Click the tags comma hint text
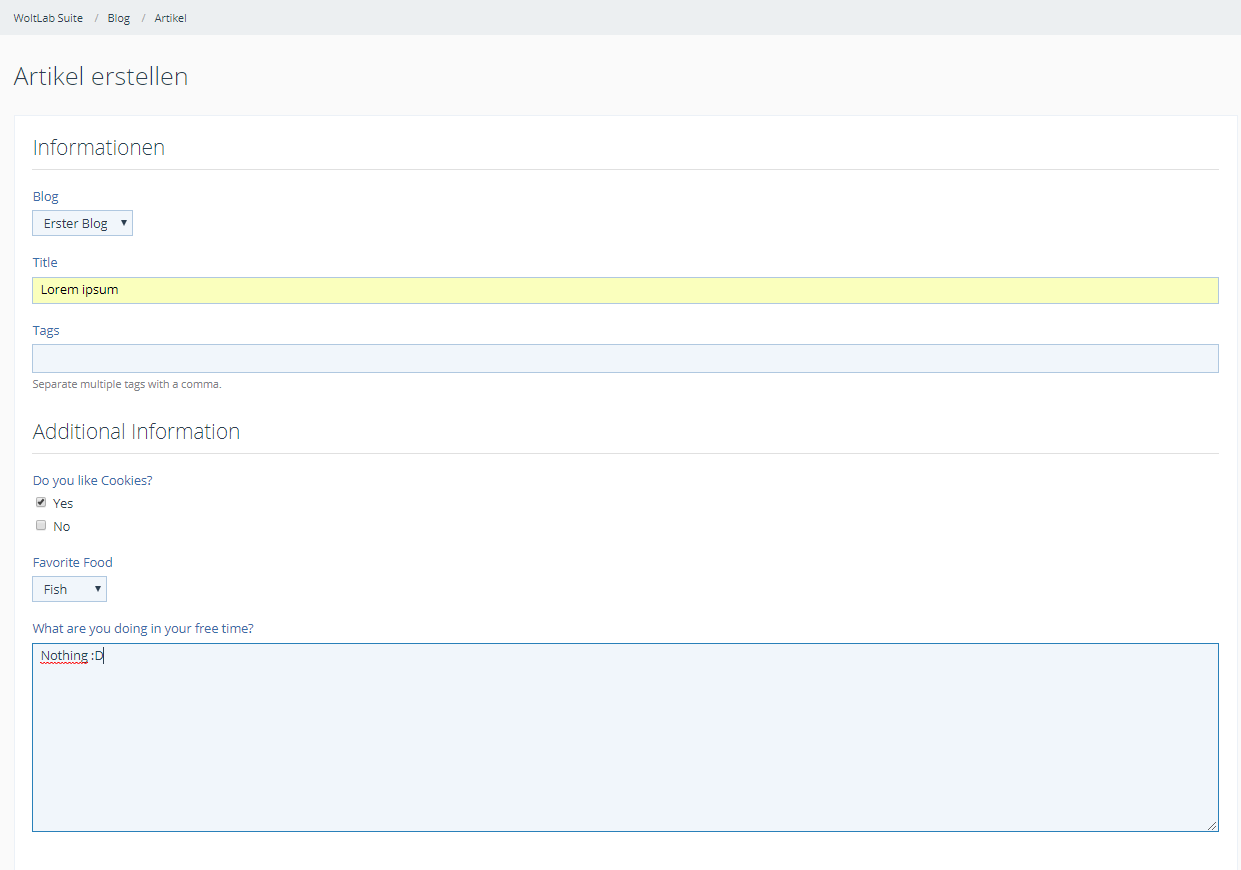The width and height of the screenshot is (1241, 870). point(126,384)
